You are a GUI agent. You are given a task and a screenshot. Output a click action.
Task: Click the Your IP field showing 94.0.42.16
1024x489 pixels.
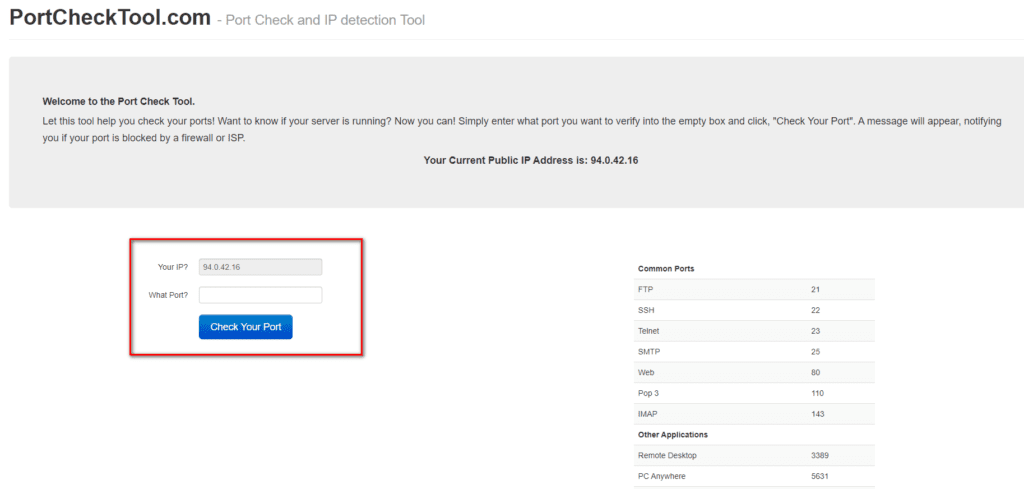point(261,267)
